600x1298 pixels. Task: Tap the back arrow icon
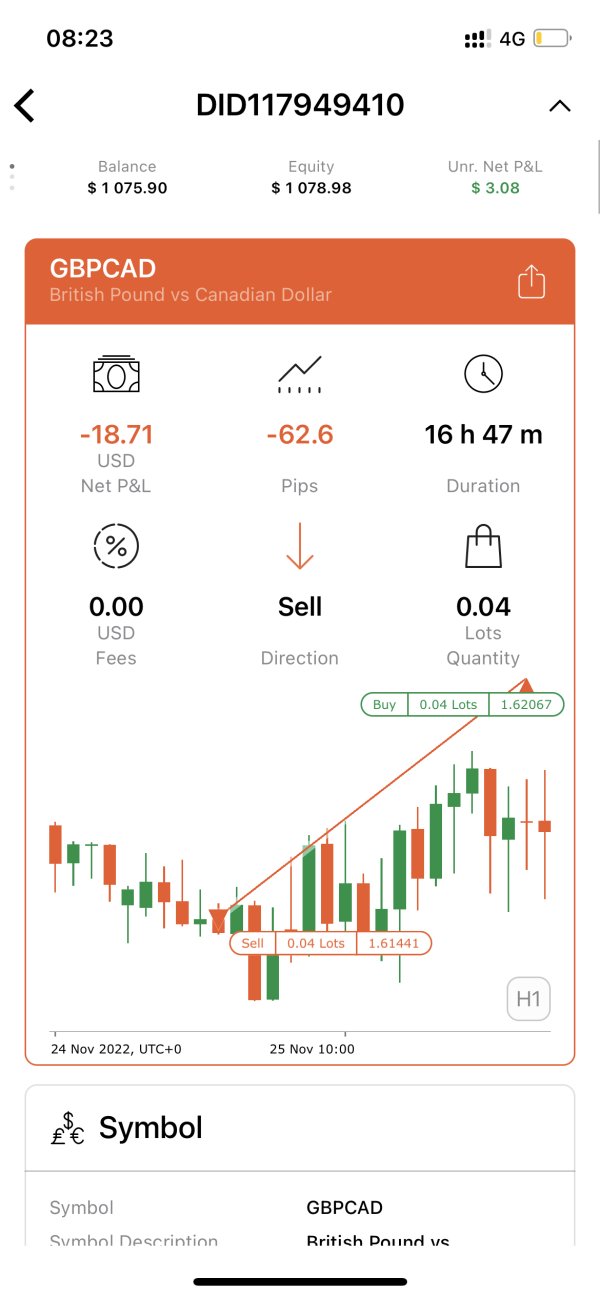25,105
